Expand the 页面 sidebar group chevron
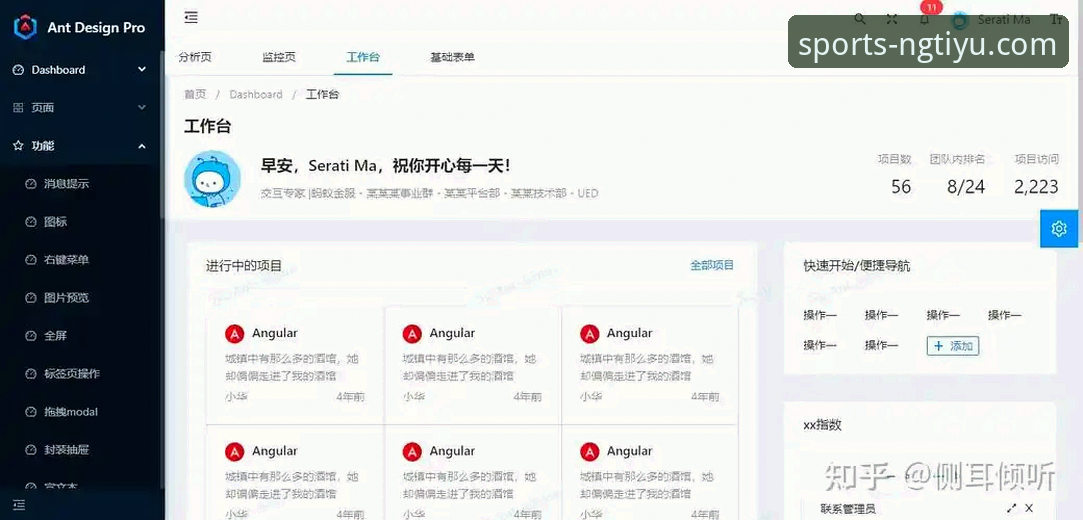This screenshot has height=520, width=1083. pyautogui.click(x=142, y=108)
